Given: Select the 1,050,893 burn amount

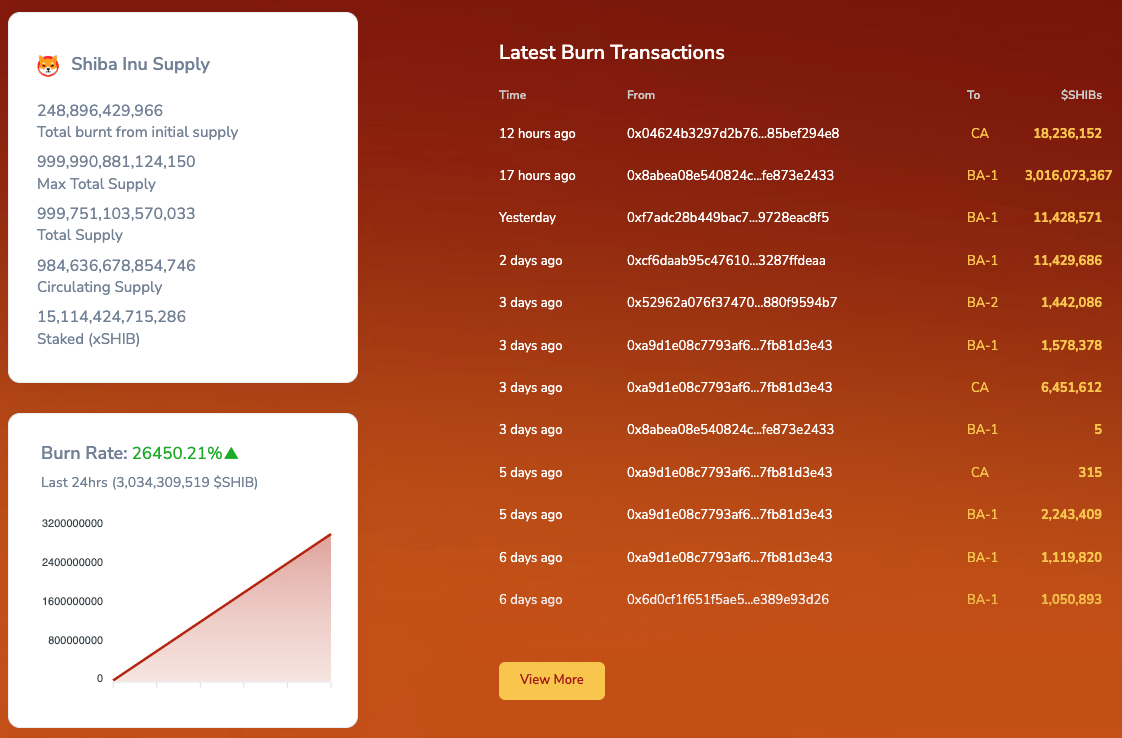Looking at the screenshot, I should pos(1071,600).
